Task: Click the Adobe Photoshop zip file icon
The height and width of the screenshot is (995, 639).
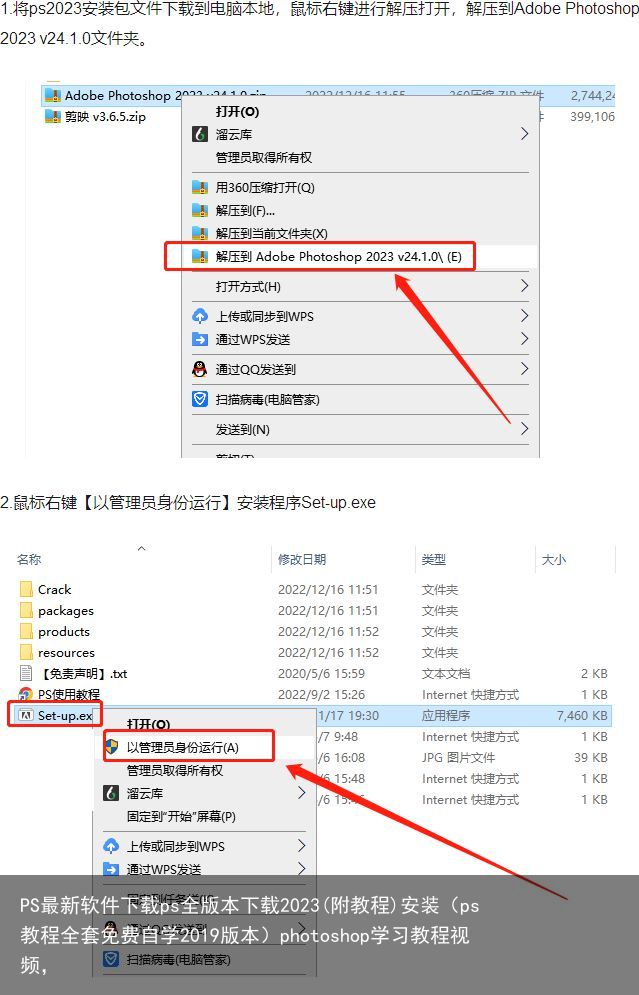Action: [53, 96]
